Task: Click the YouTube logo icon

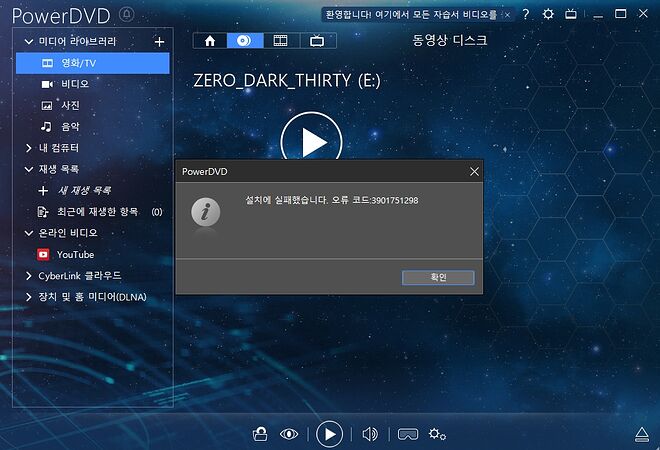Action: pyautogui.click(x=43, y=254)
